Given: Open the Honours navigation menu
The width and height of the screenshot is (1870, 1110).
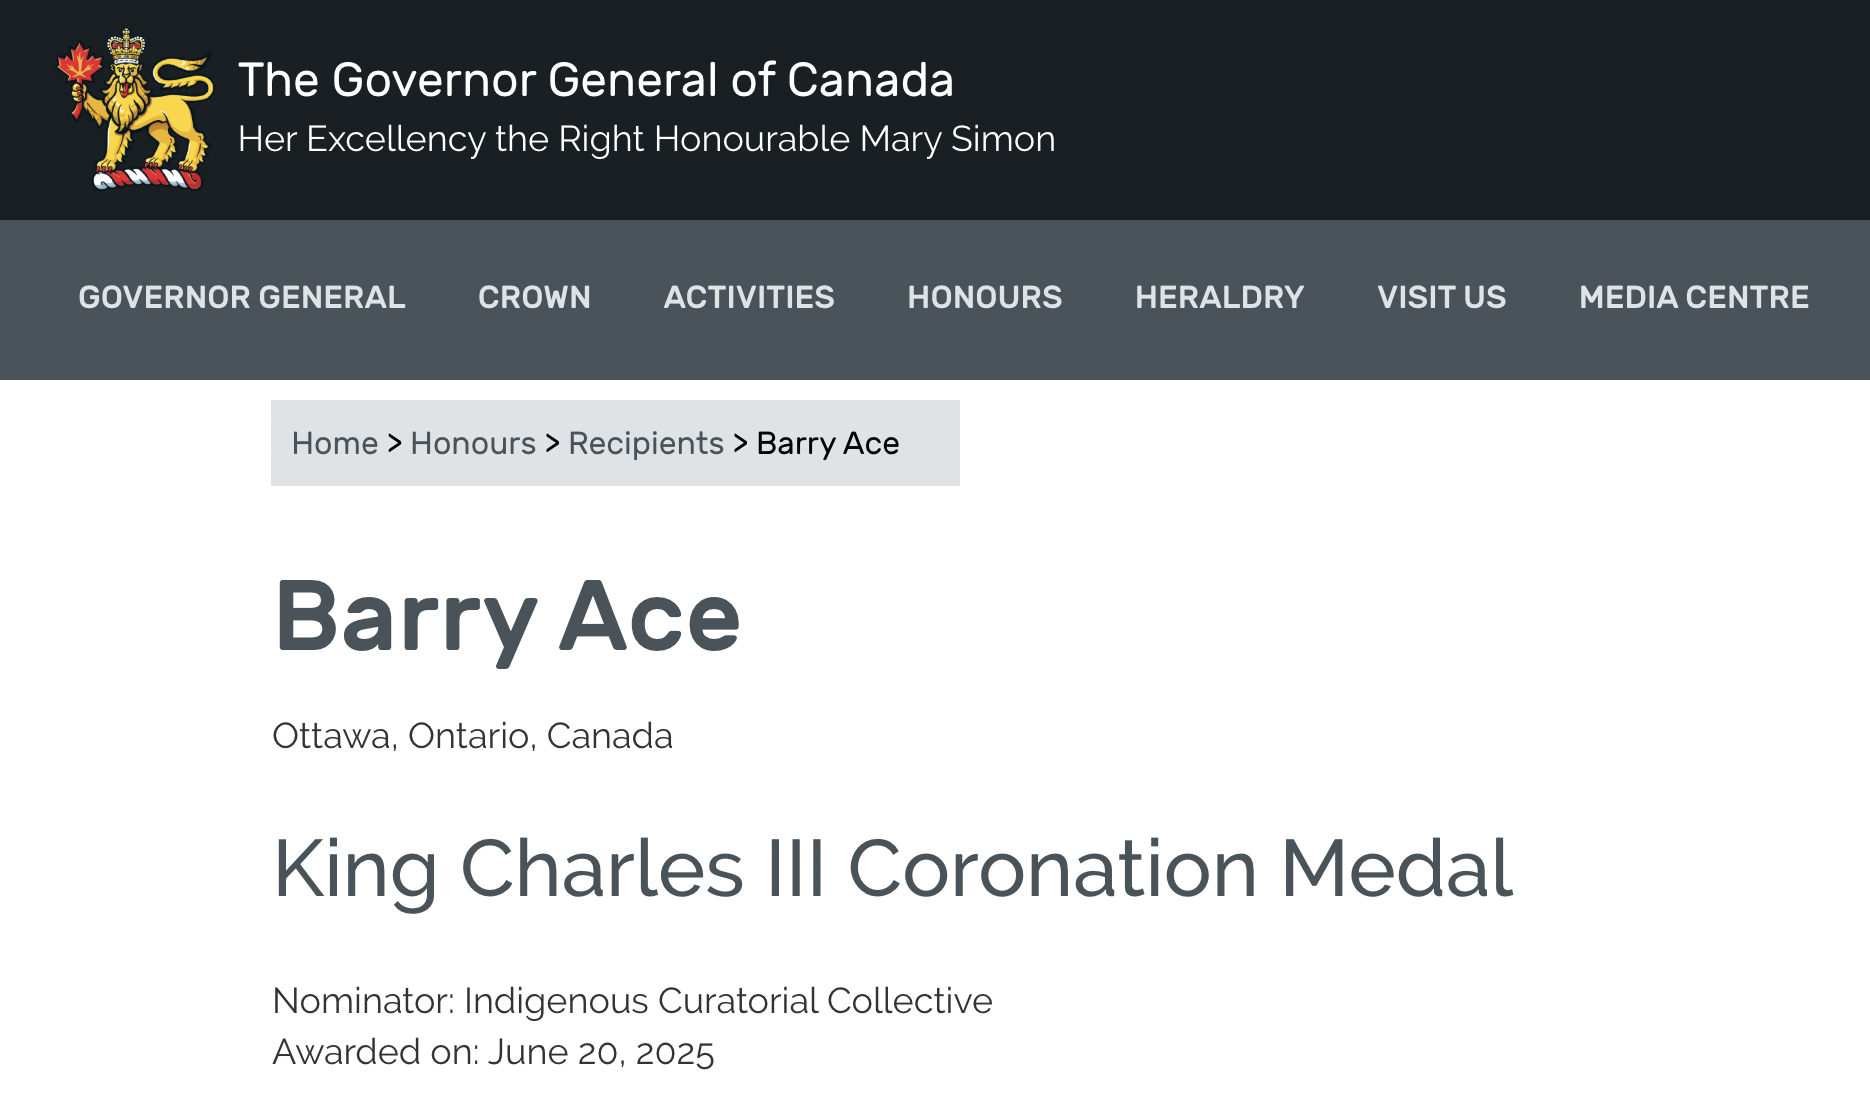Looking at the screenshot, I should coord(984,297).
